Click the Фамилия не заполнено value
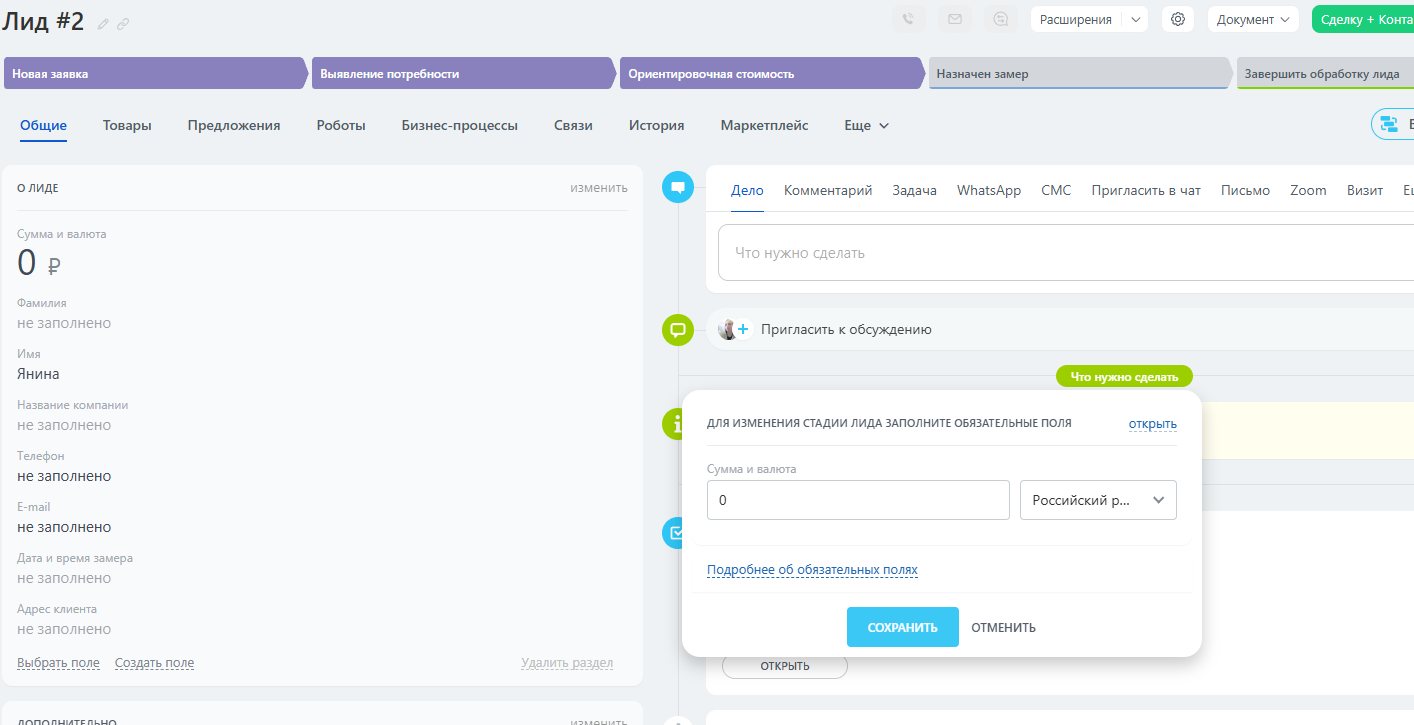Image resolution: width=1414 pixels, height=725 pixels. tap(64, 323)
